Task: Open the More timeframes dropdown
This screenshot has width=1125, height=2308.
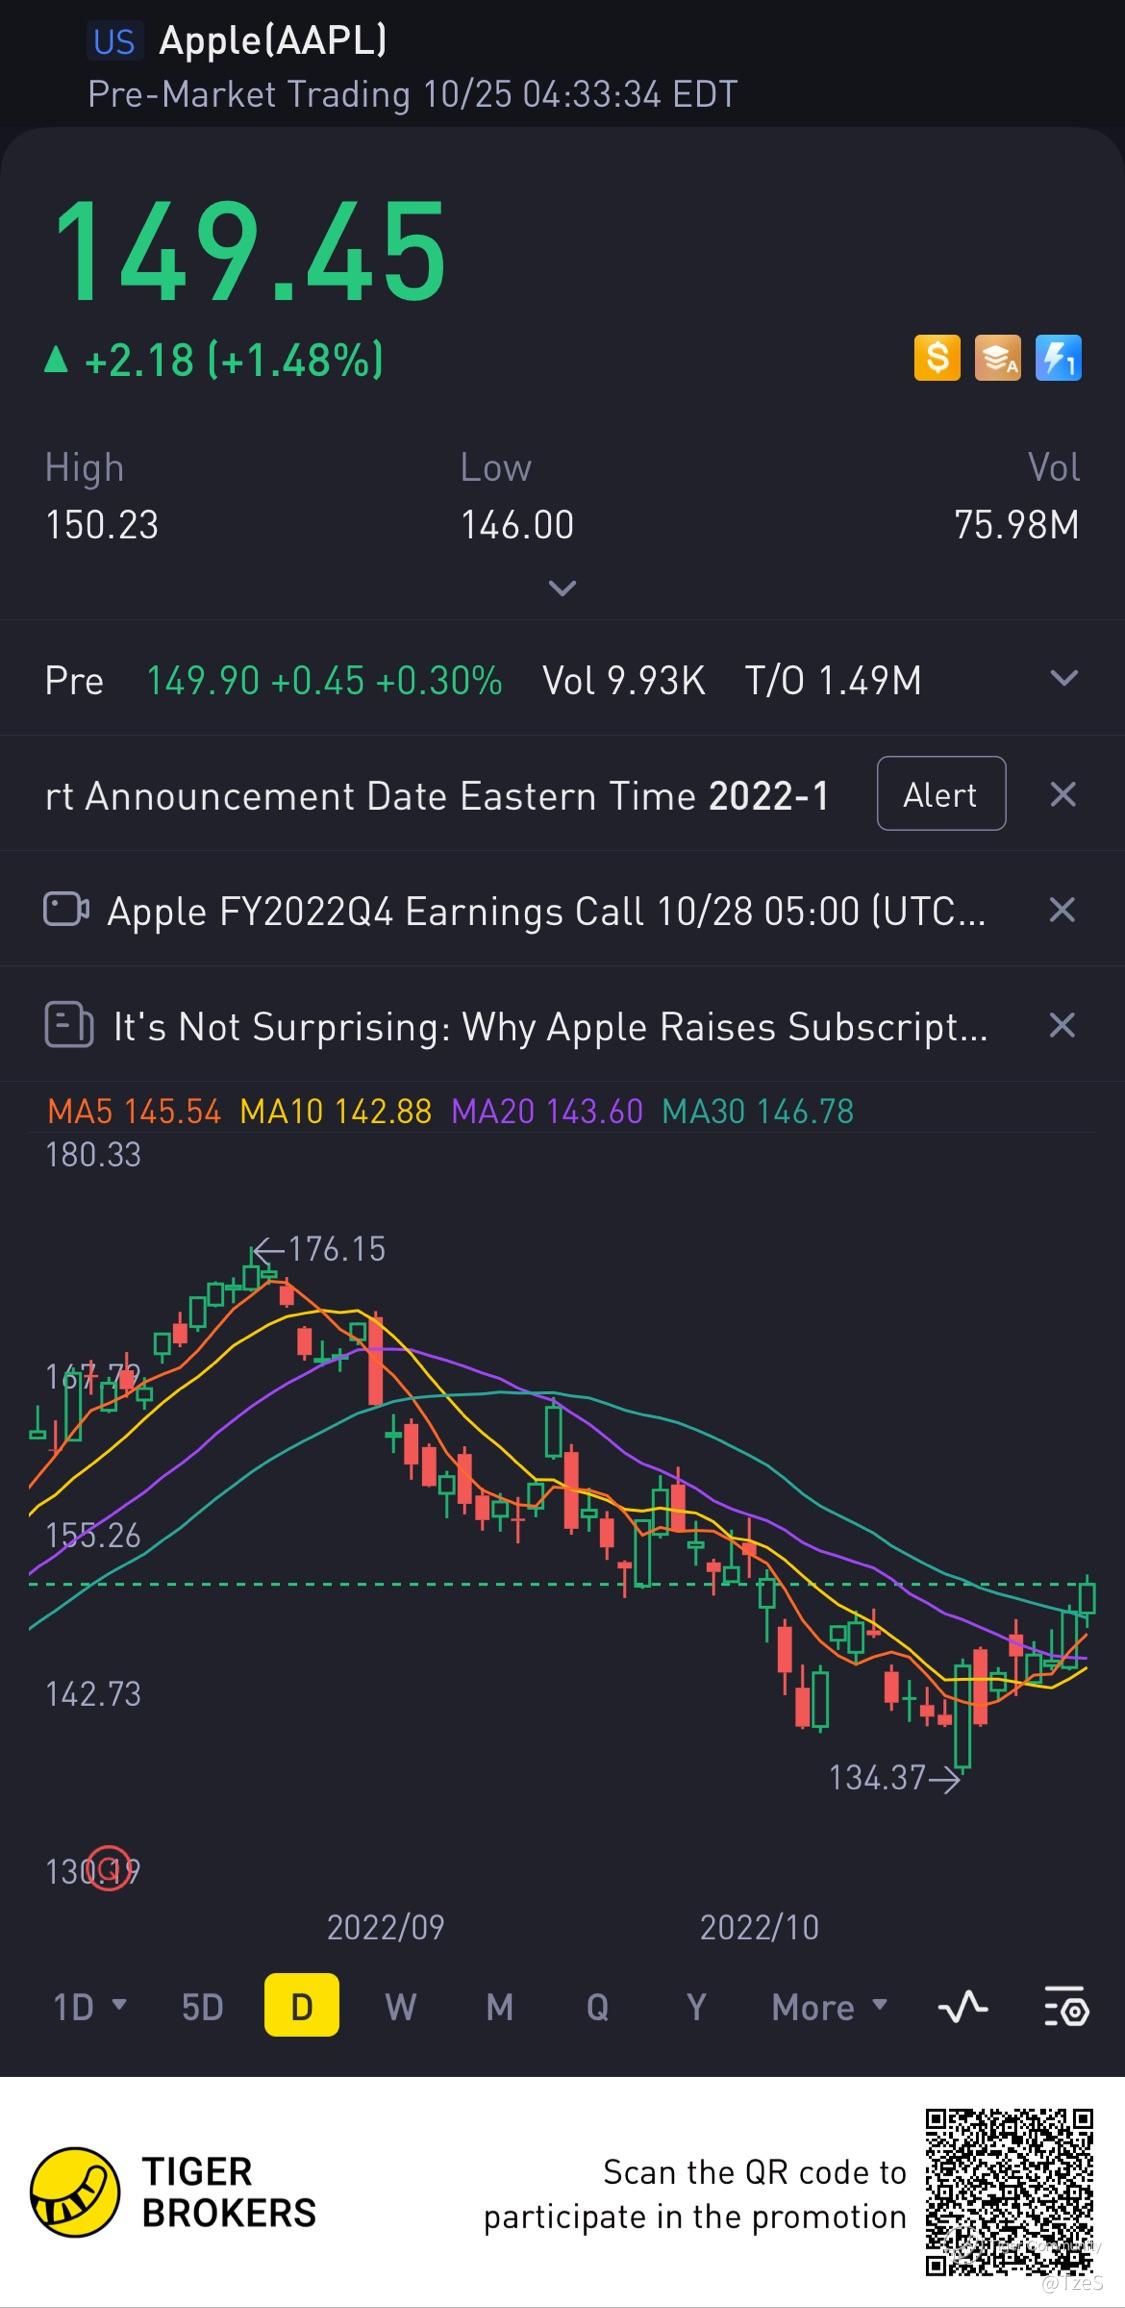Action: coord(829,2006)
